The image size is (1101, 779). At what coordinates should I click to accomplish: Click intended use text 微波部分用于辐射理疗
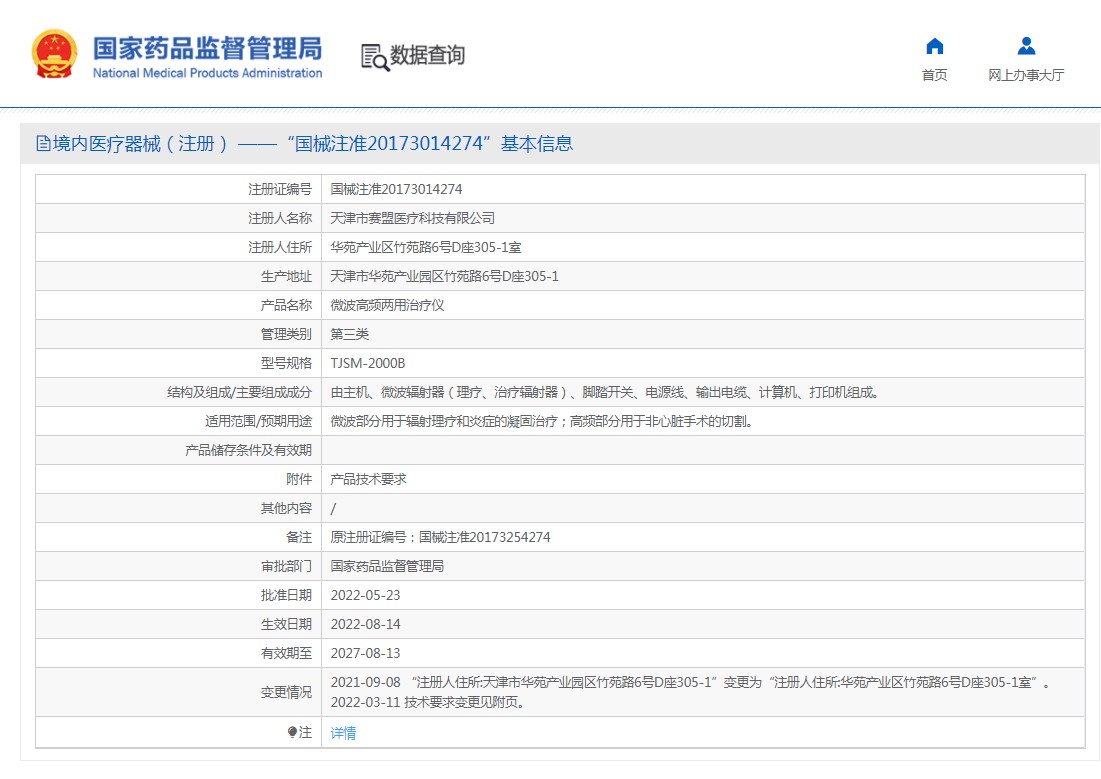(x=541, y=421)
